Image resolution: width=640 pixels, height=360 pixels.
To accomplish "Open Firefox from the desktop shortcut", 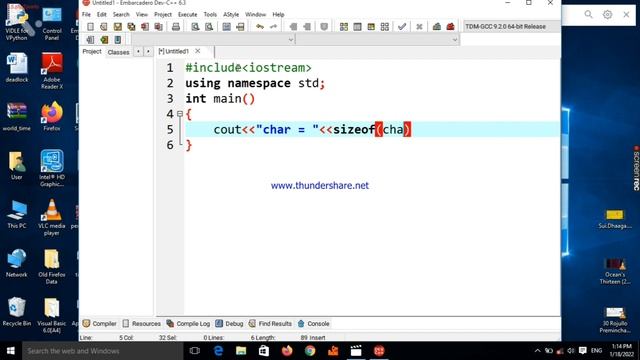I will click(x=52, y=117).
